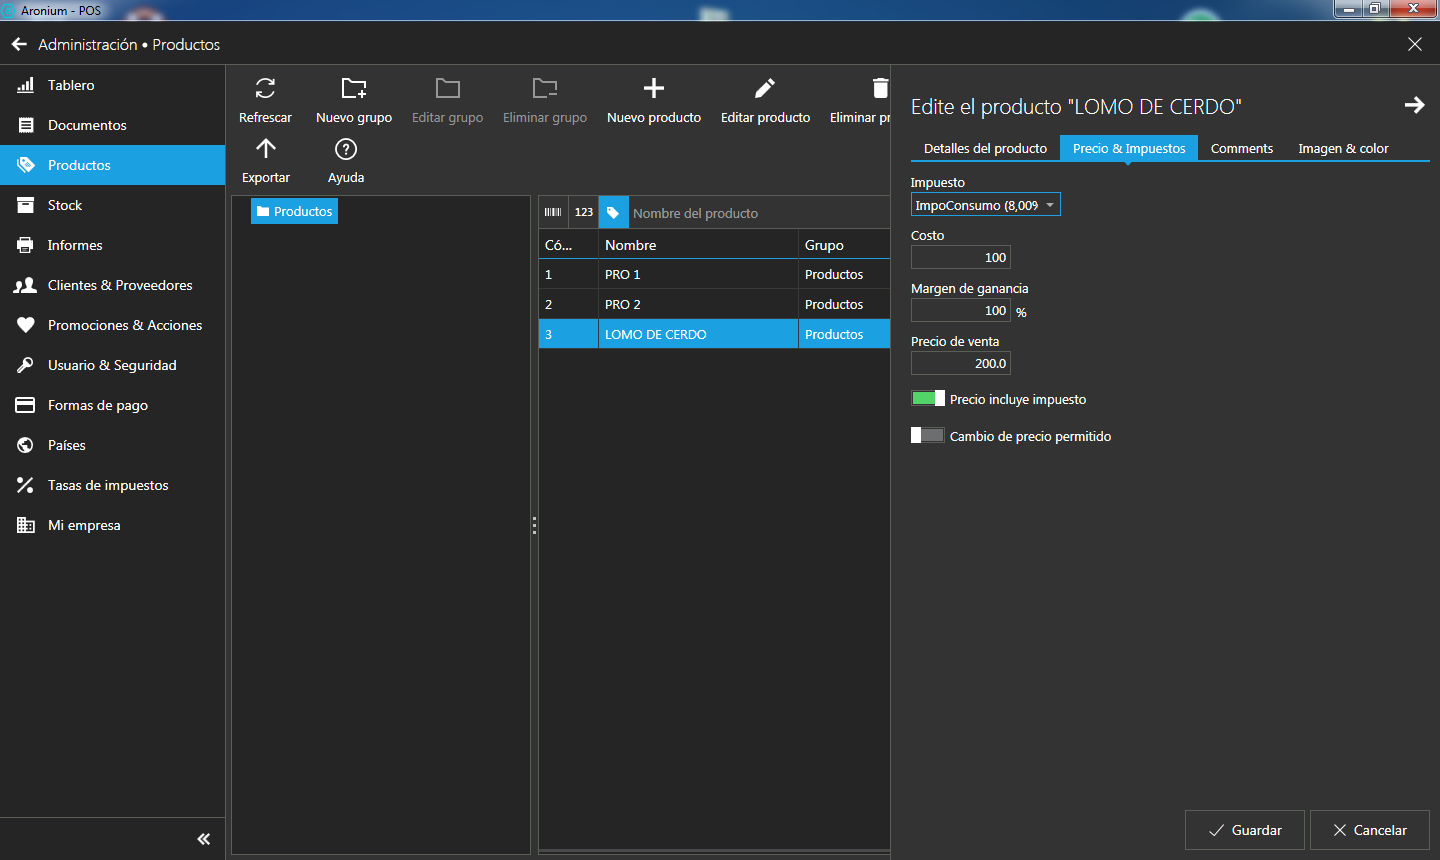This screenshot has height=860, width=1440.
Task: Click the panel splitter between group tree and list
Action: [534, 525]
